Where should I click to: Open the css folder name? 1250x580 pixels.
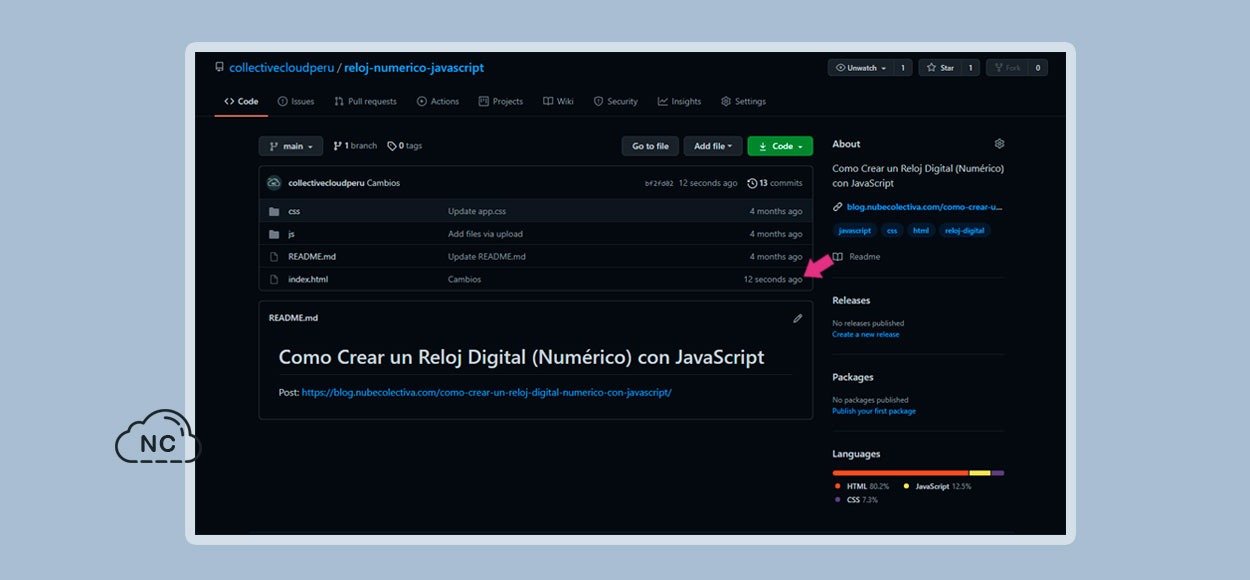(294, 211)
